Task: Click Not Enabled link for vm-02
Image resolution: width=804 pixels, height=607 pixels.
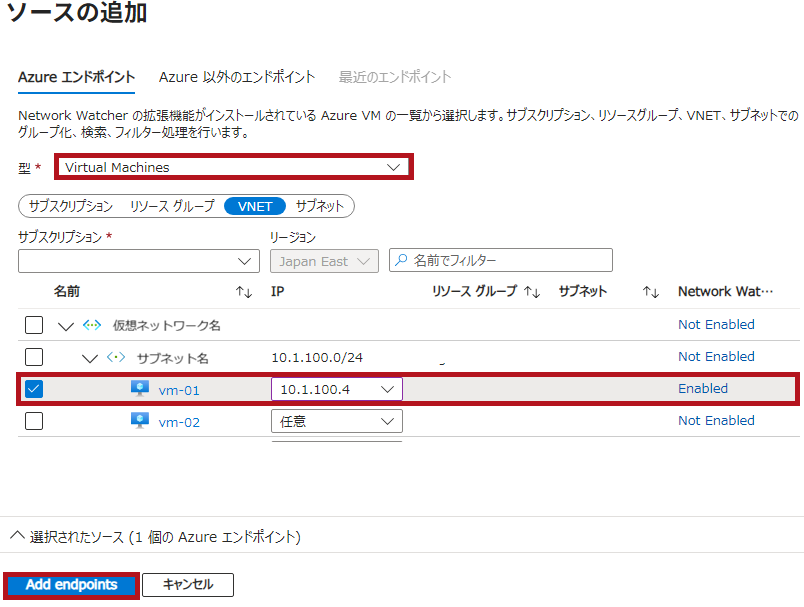Action: pyautogui.click(x=716, y=420)
